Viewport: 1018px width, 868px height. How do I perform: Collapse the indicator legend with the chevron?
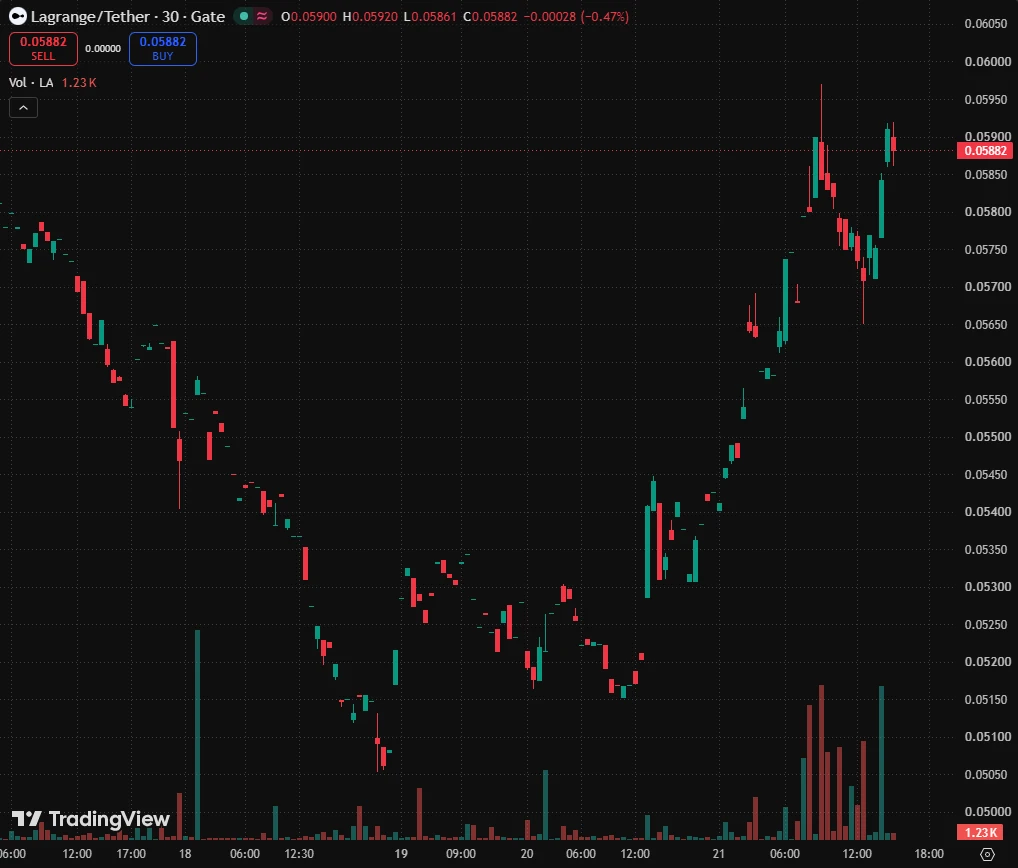(x=23, y=108)
